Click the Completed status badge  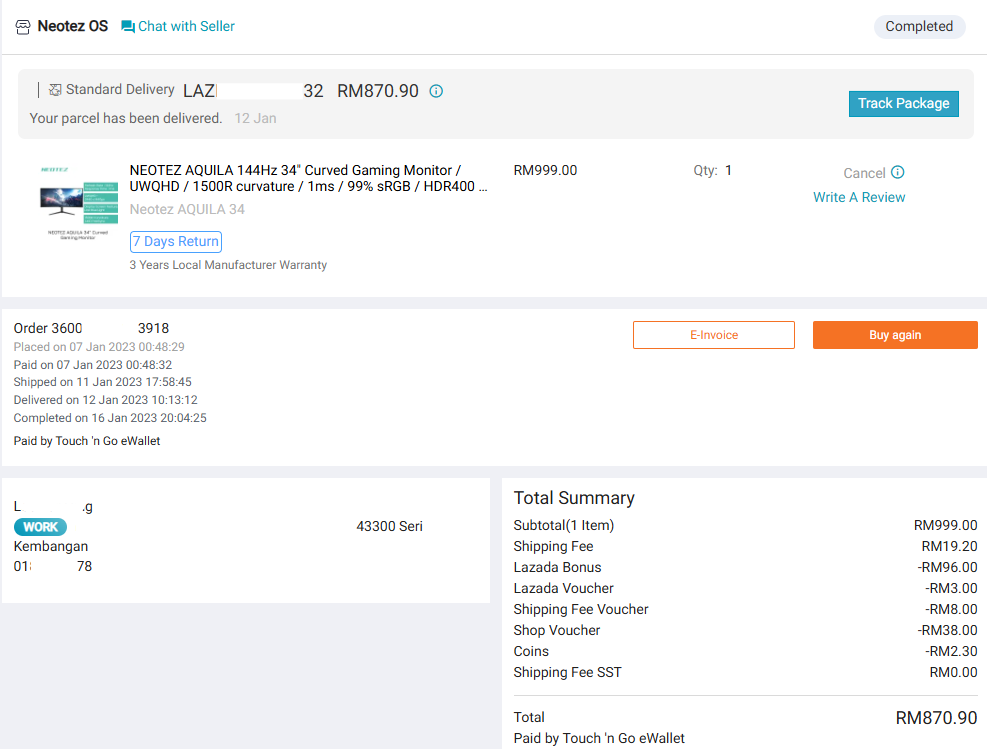[x=919, y=26]
